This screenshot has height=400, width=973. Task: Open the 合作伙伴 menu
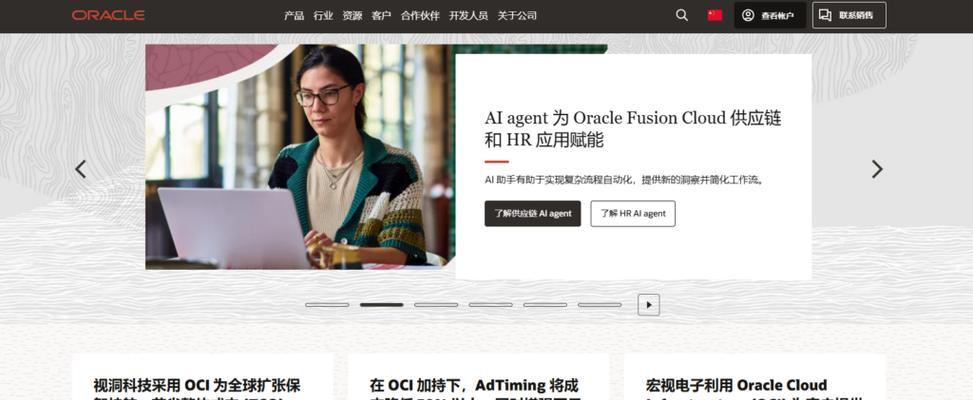420,16
